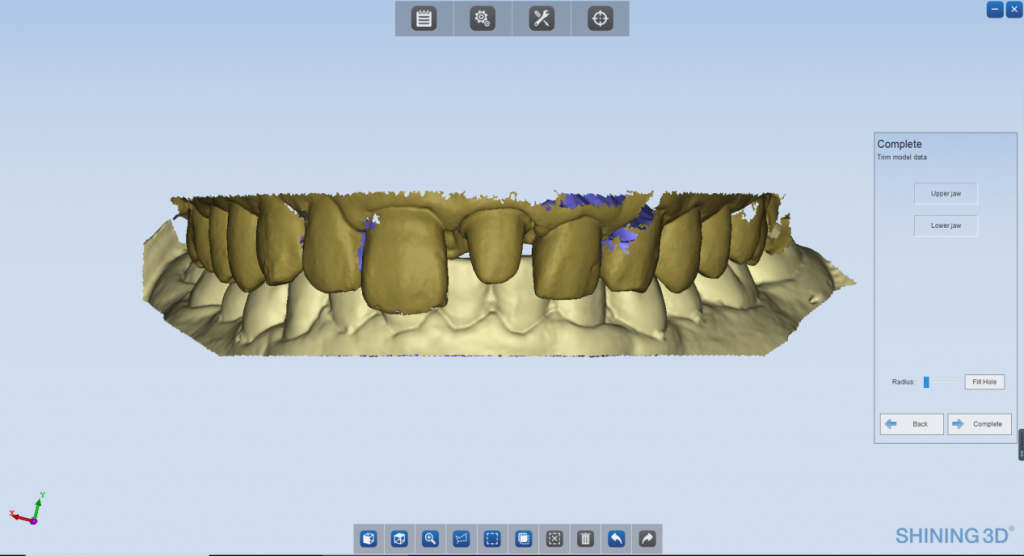Choose the polygon selection tool icon

point(461,538)
